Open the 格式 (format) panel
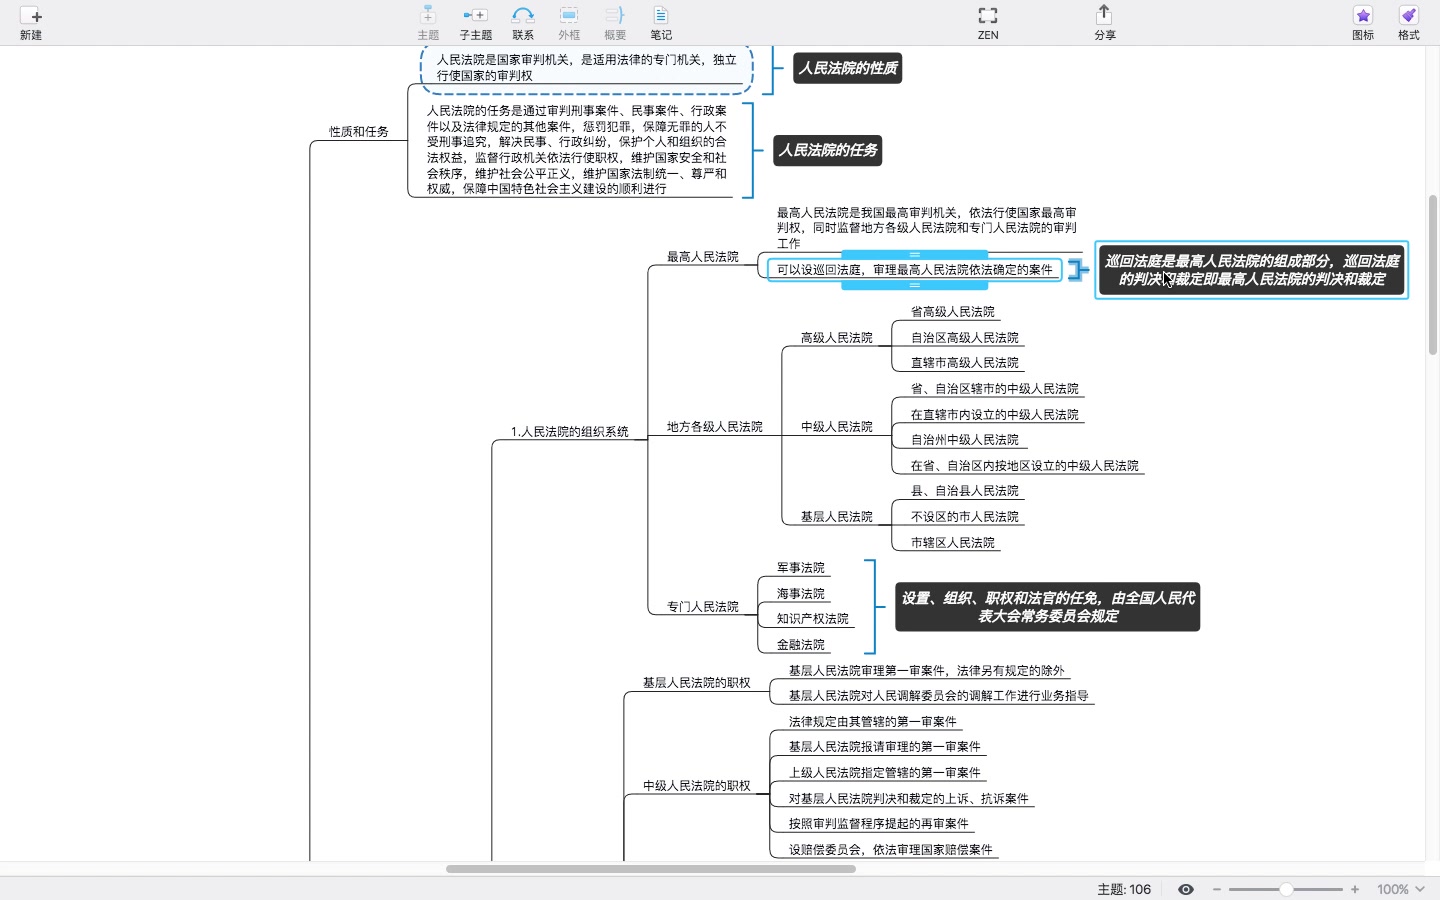1440x900 pixels. click(1409, 22)
